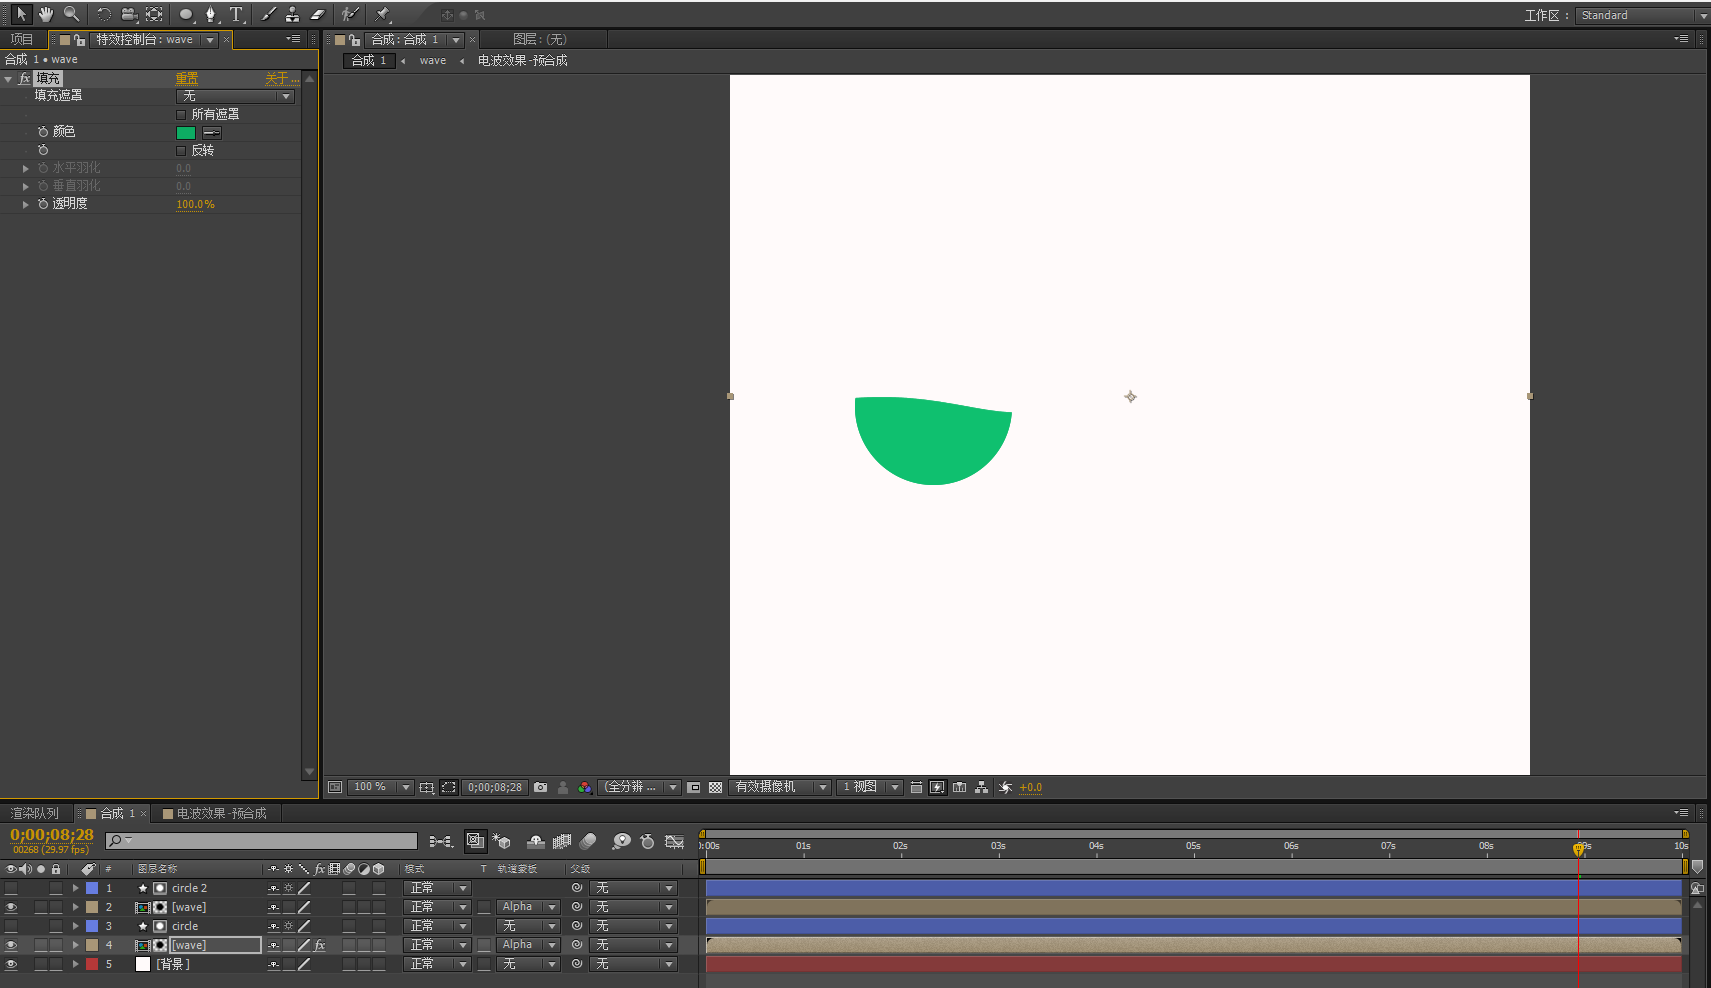Enable 反转 invert checkbox

181,150
